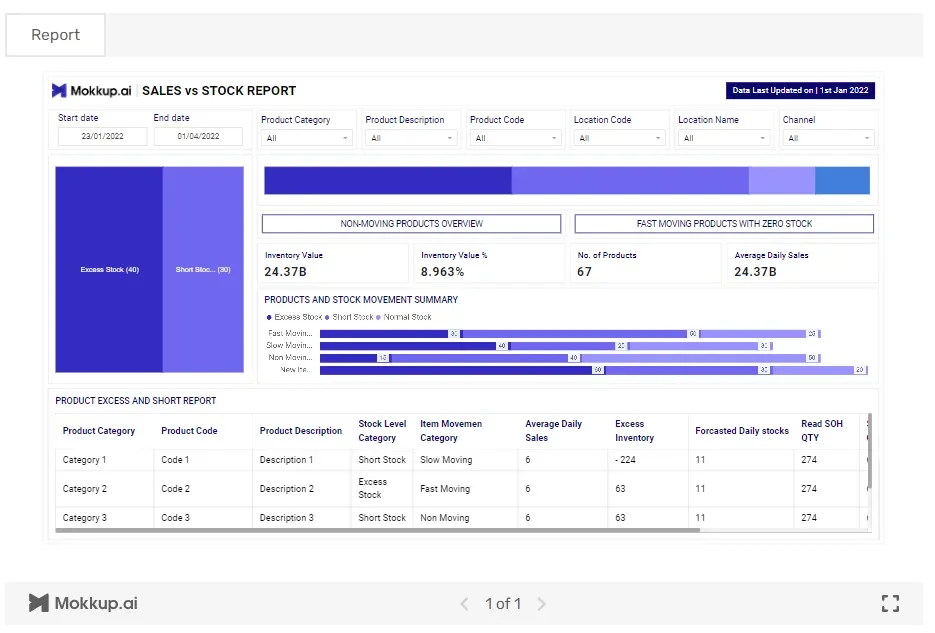
Task: Click the fullscreen expand icon
Action: click(x=890, y=603)
